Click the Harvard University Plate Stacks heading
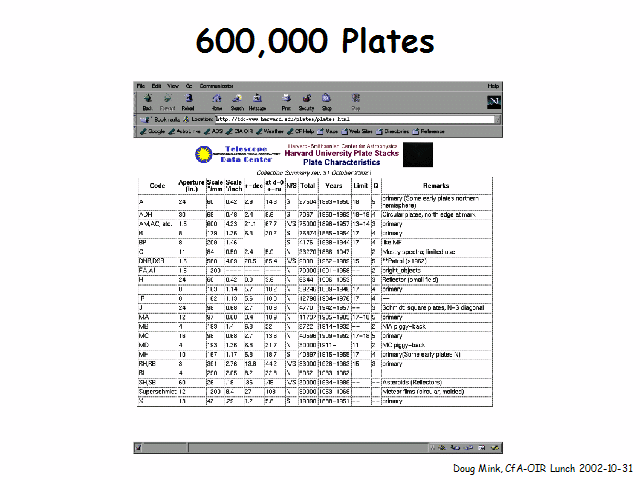The height and width of the screenshot is (480, 640). 342,153
